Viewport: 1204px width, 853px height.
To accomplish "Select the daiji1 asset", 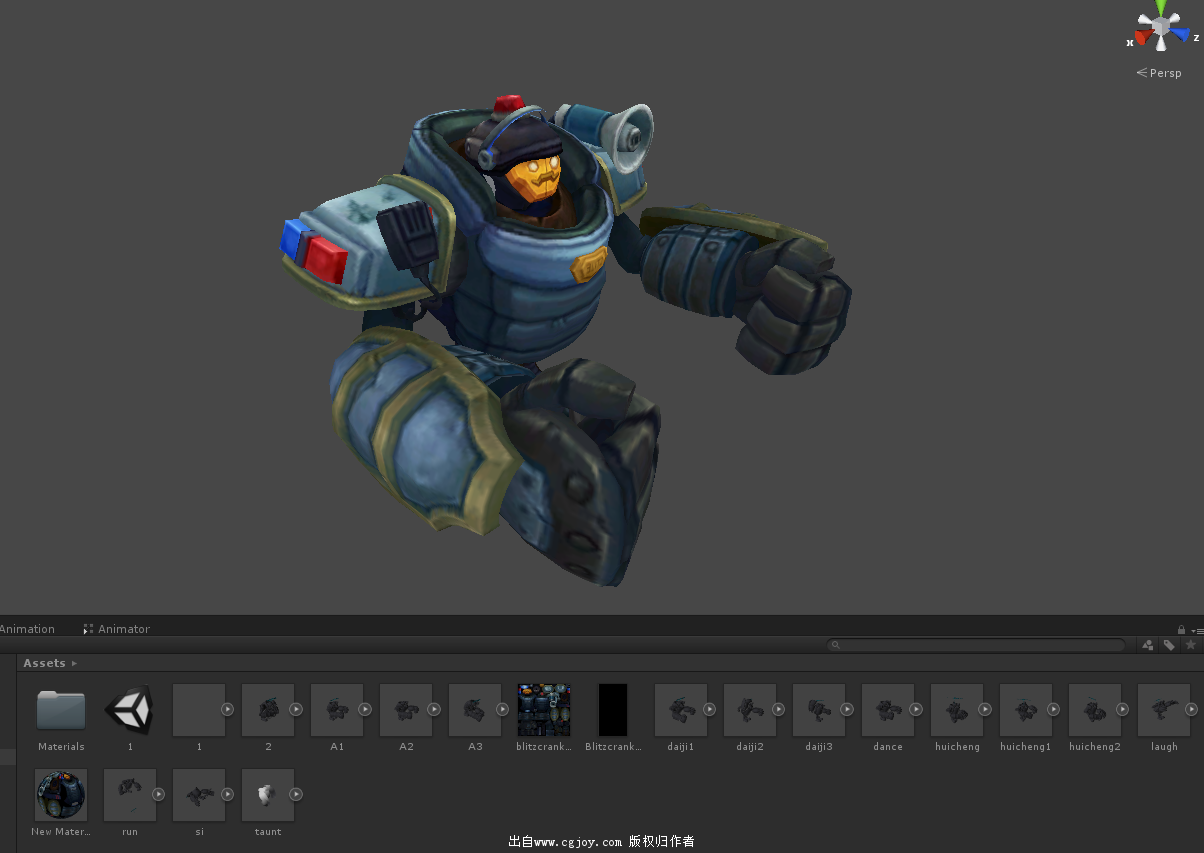I will point(681,710).
